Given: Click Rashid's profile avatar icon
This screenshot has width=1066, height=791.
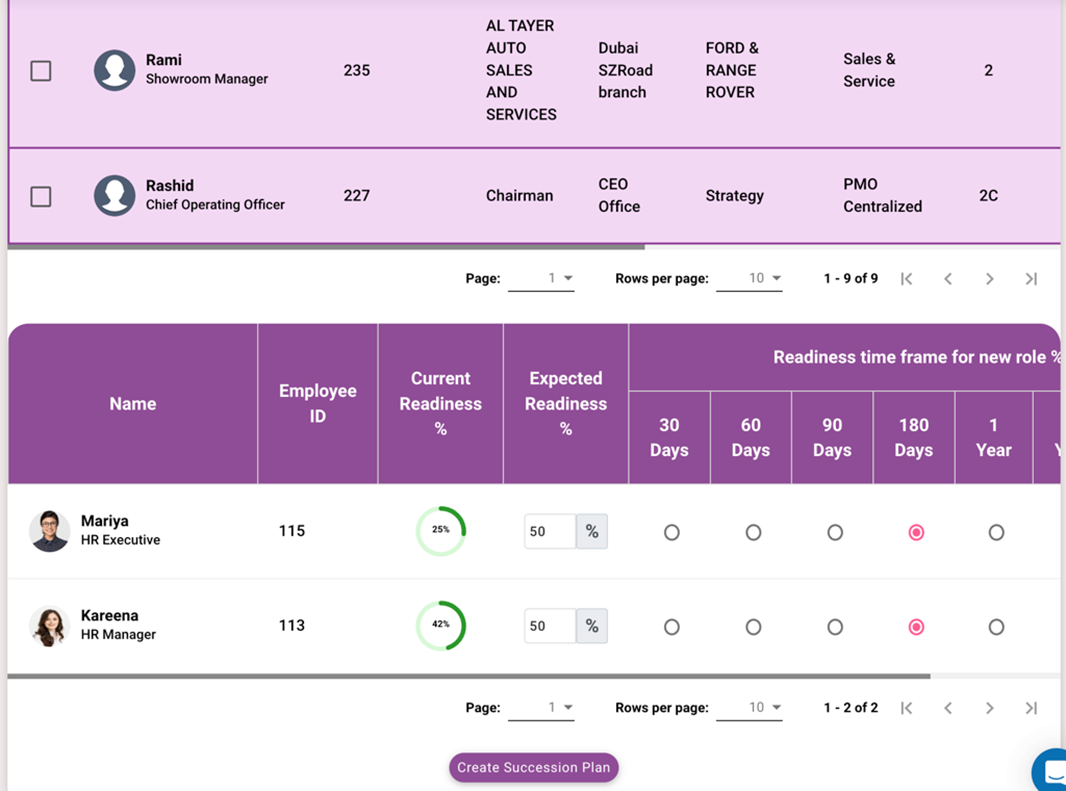Looking at the screenshot, I should pyautogui.click(x=115, y=196).
